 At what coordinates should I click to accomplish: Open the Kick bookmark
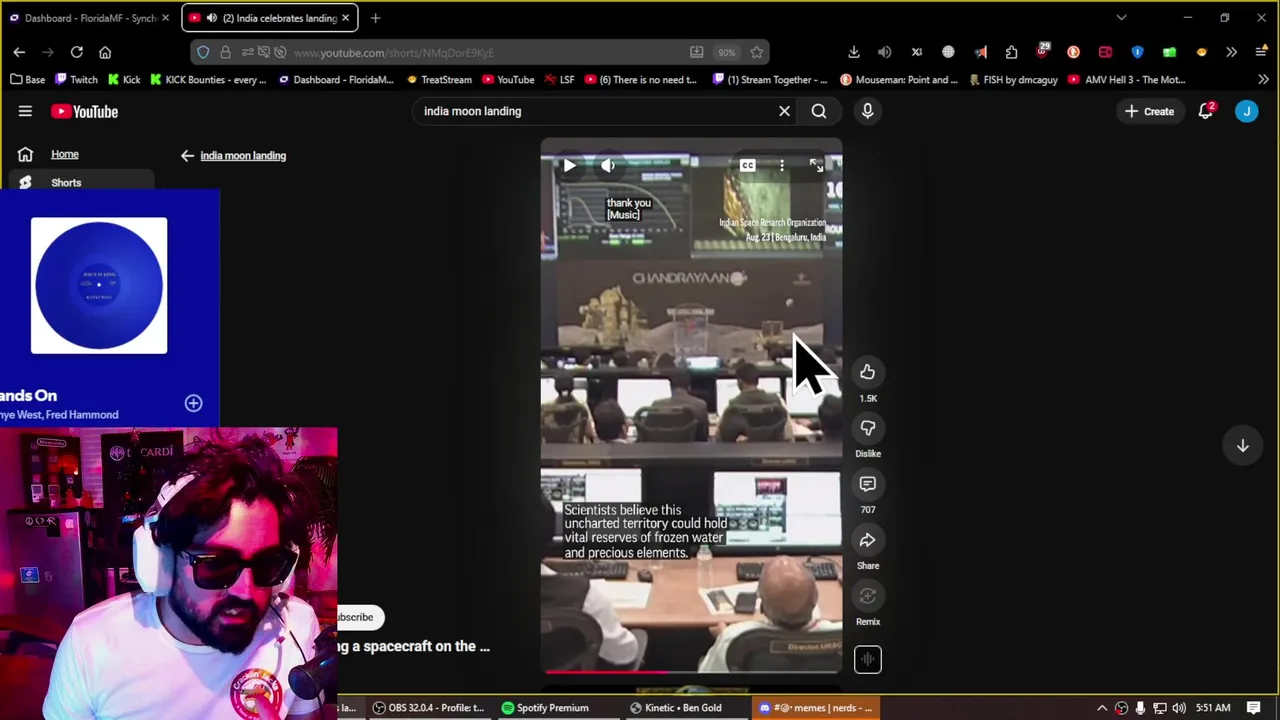pyautogui.click(x=123, y=80)
